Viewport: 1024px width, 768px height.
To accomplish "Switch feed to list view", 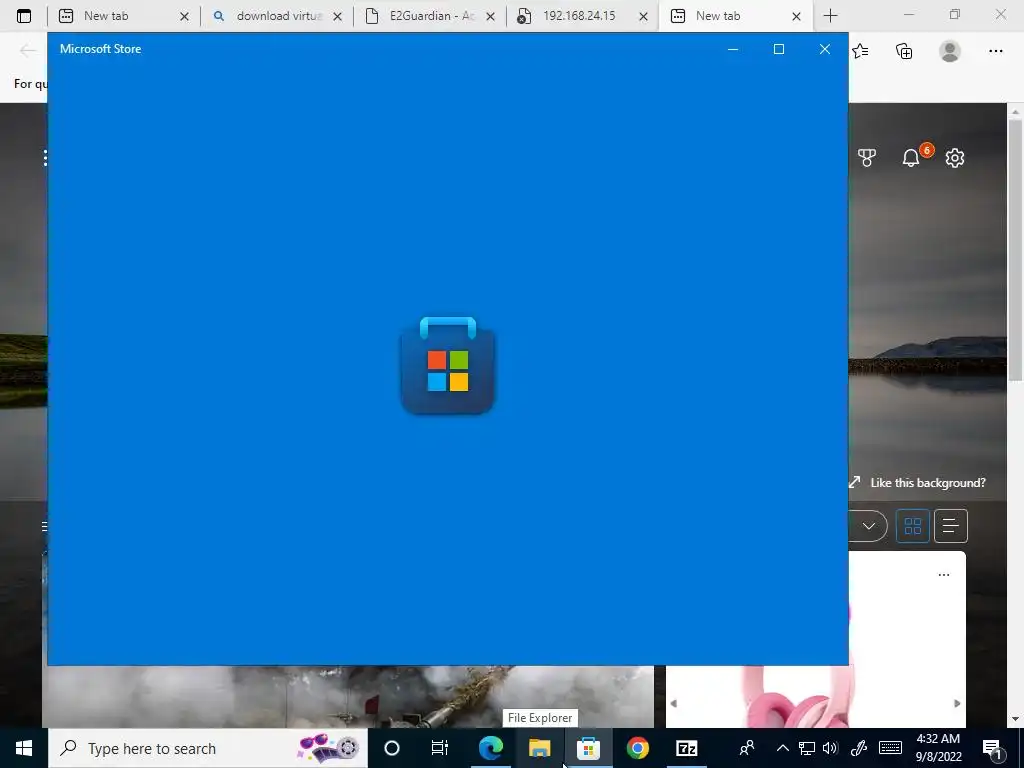I will pos(951,526).
